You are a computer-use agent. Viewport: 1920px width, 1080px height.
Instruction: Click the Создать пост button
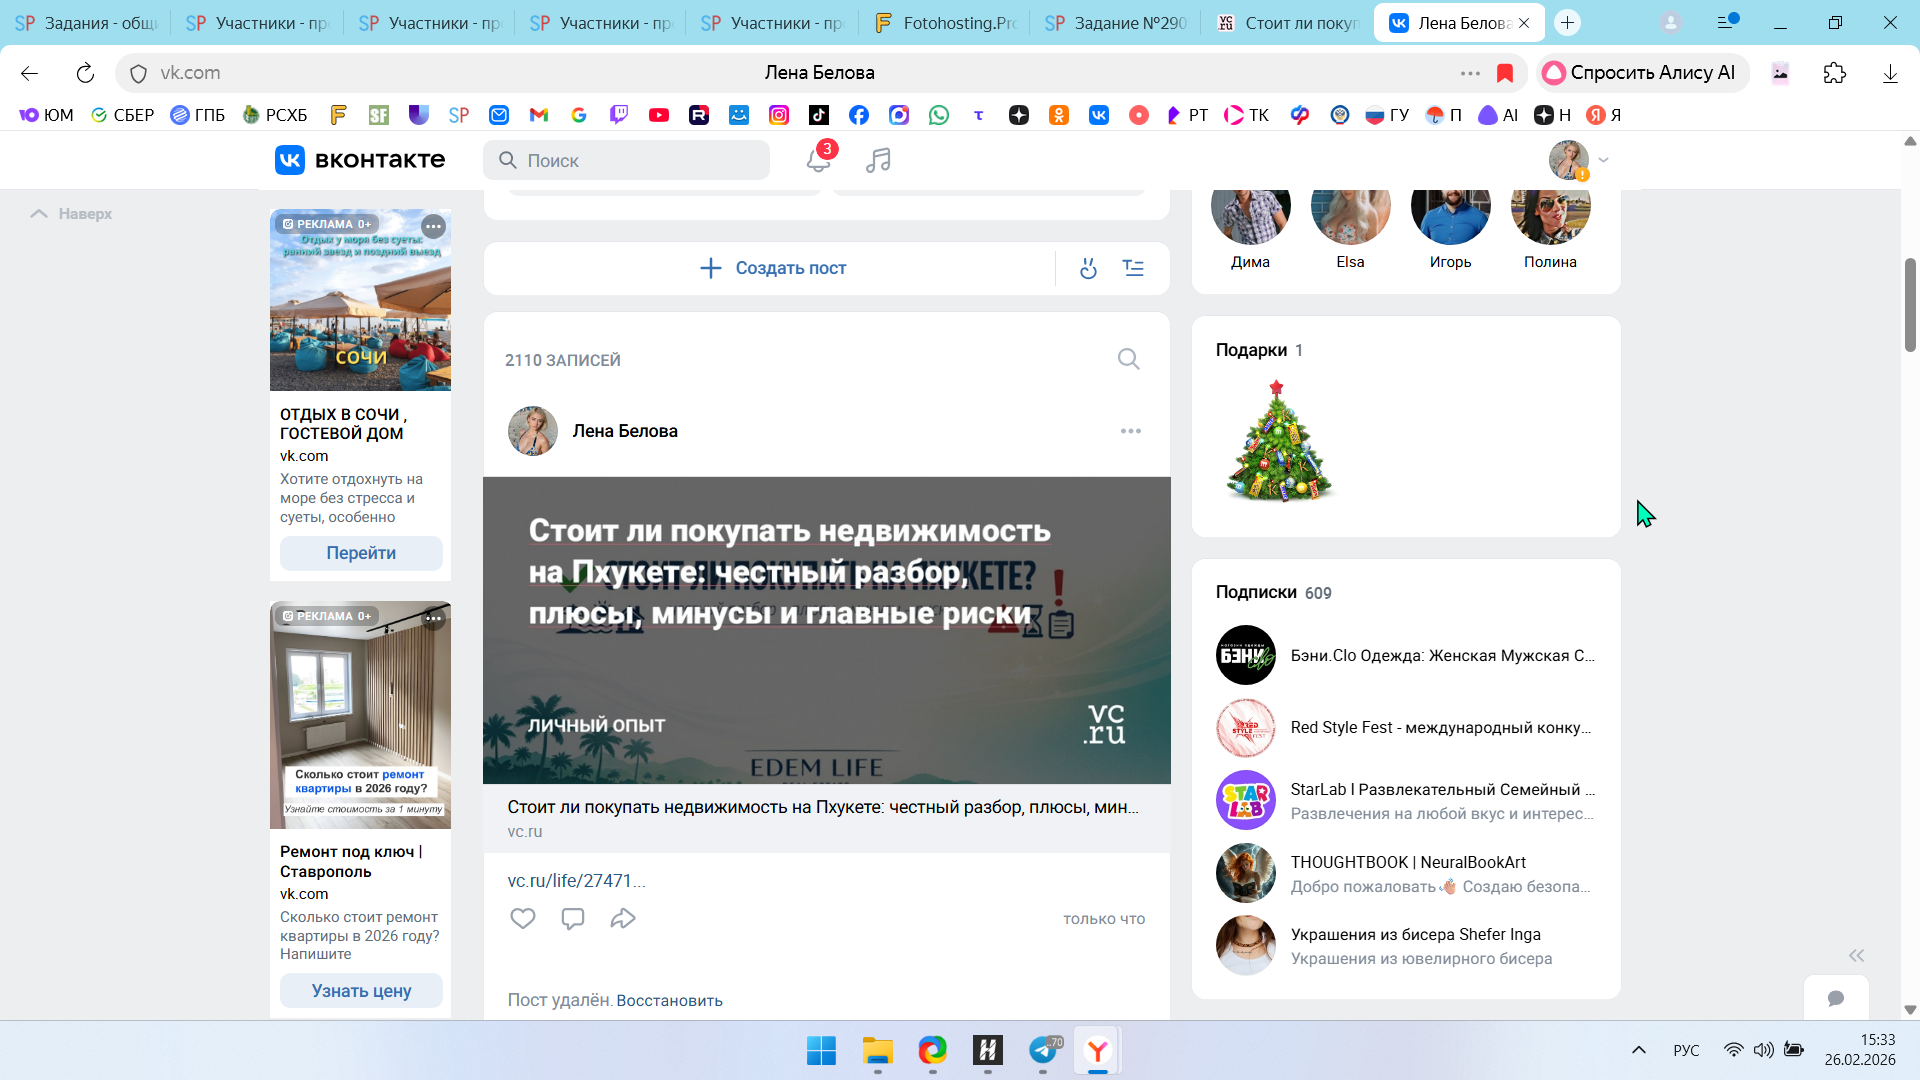coord(773,268)
